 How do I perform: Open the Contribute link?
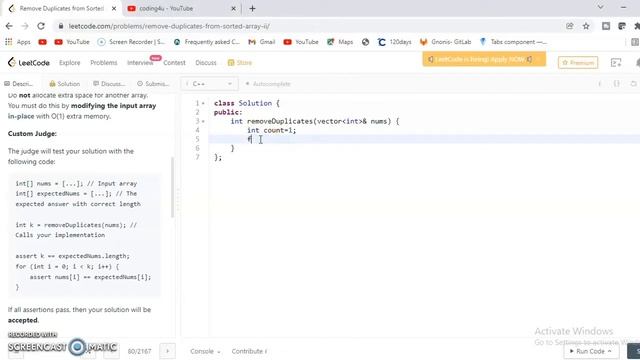click(x=249, y=351)
